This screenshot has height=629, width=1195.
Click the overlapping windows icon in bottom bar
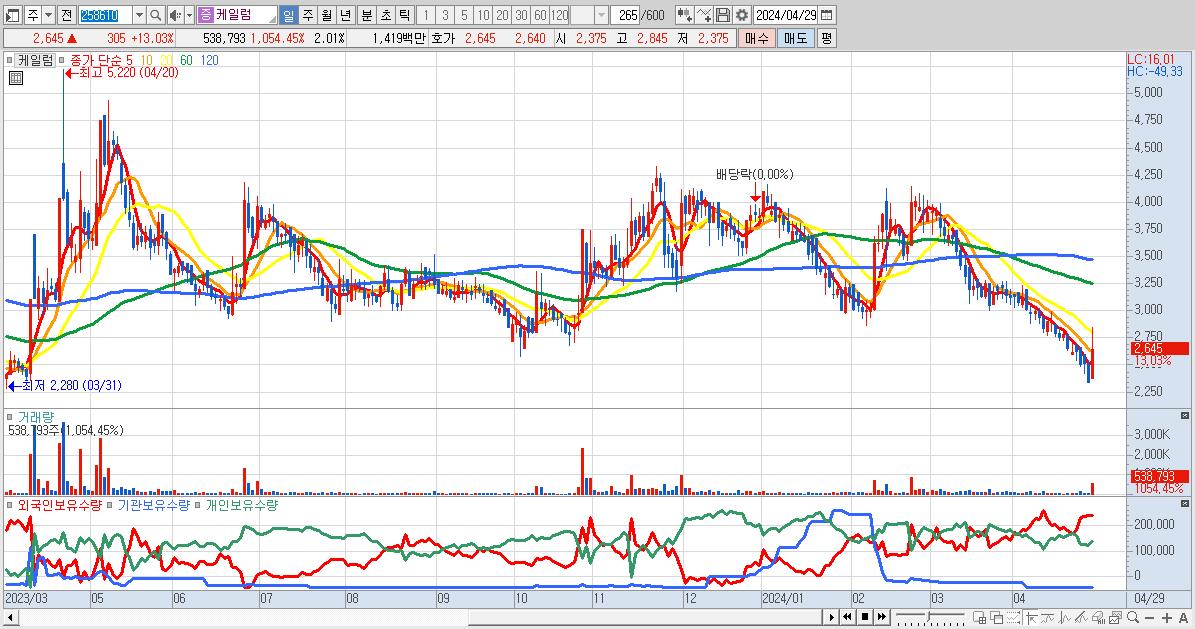click(x=996, y=618)
